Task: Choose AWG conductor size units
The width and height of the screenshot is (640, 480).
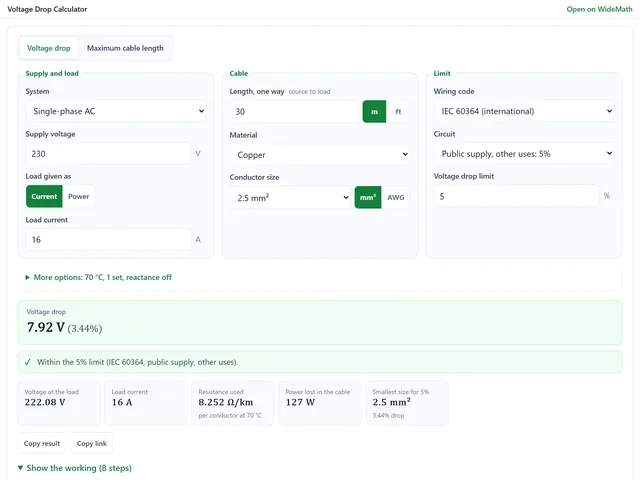Action: tap(396, 198)
